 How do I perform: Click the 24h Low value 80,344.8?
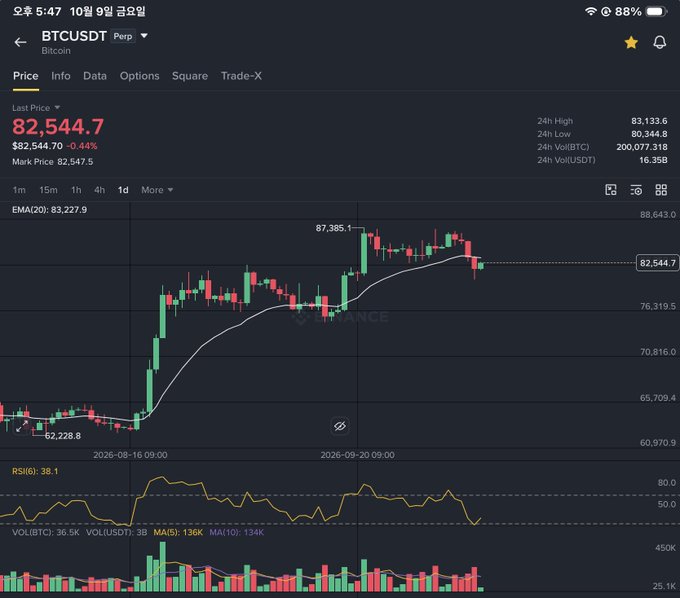coord(649,134)
